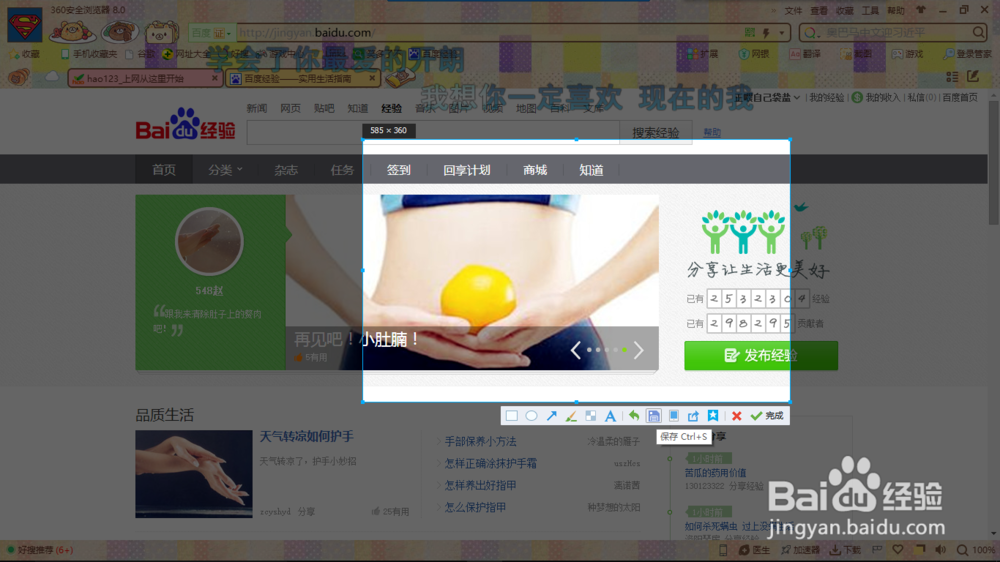Open 手机收藏夹 bookmark folder
The width and height of the screenshot is (1000, 562).
tap(89, 54)
